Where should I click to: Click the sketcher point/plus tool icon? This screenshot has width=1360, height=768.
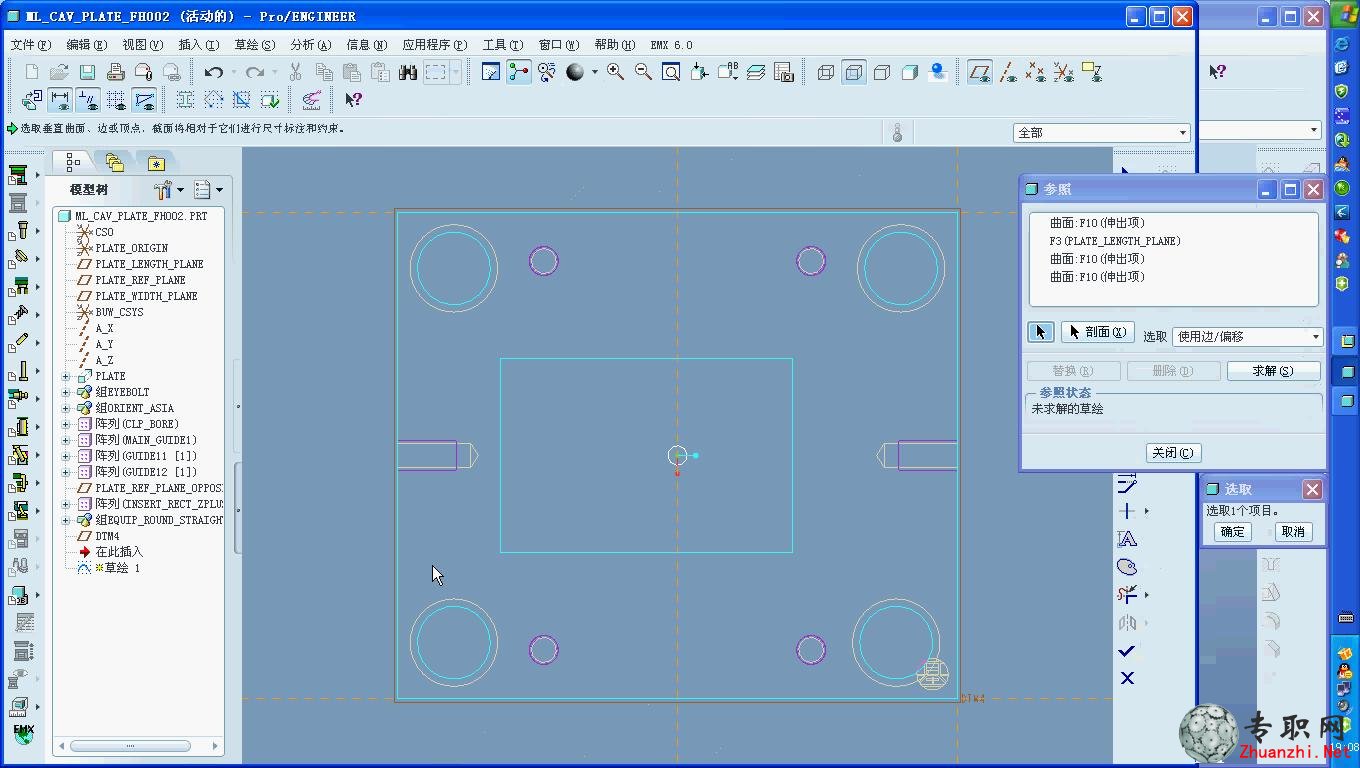[1127, 511]
